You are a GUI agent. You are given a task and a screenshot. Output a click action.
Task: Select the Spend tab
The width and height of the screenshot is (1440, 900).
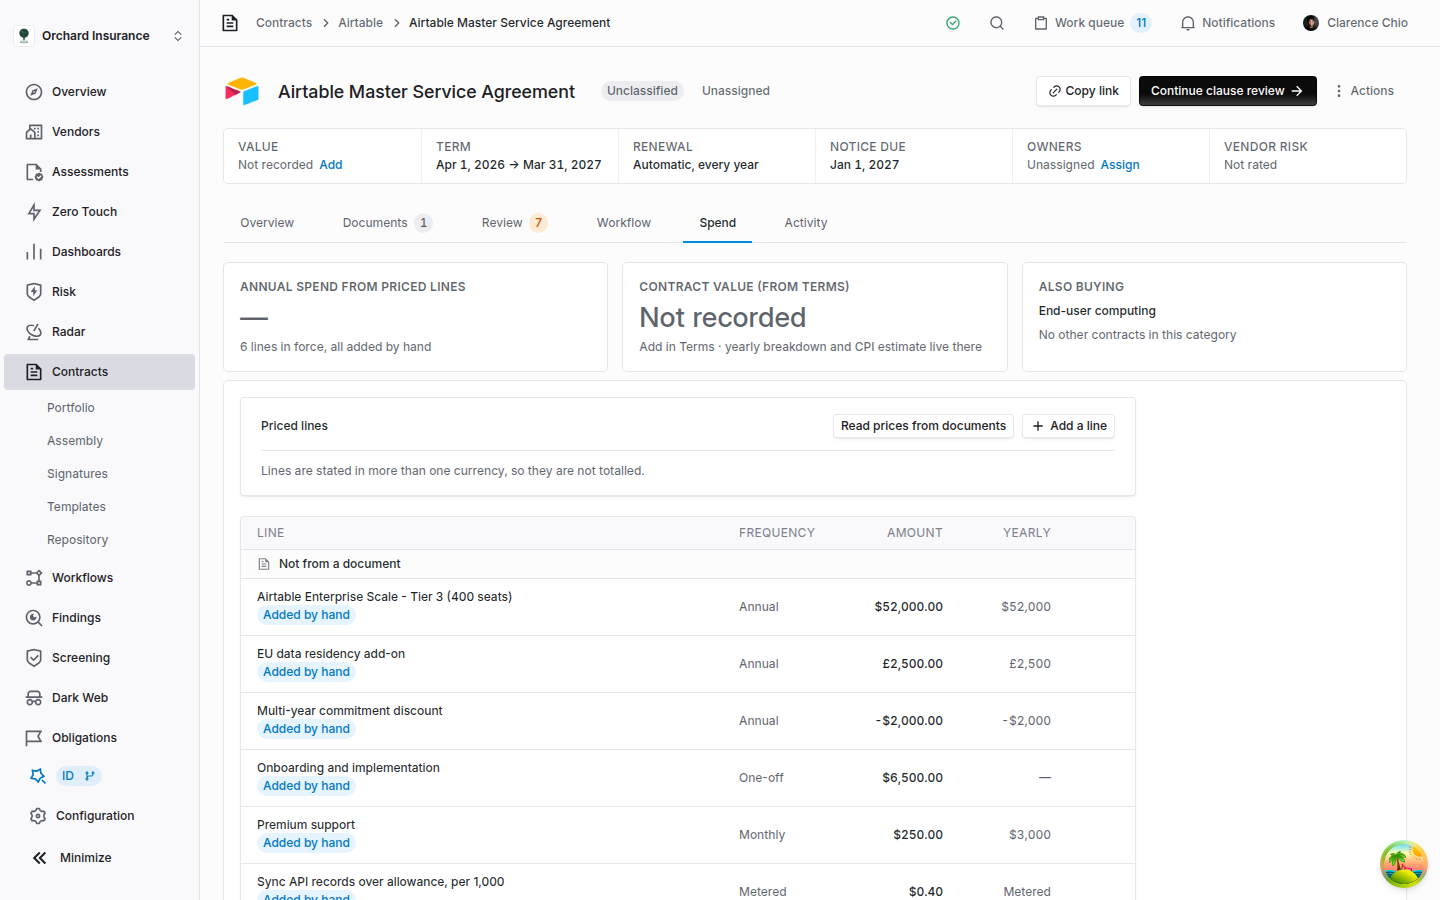click(718, 223)
